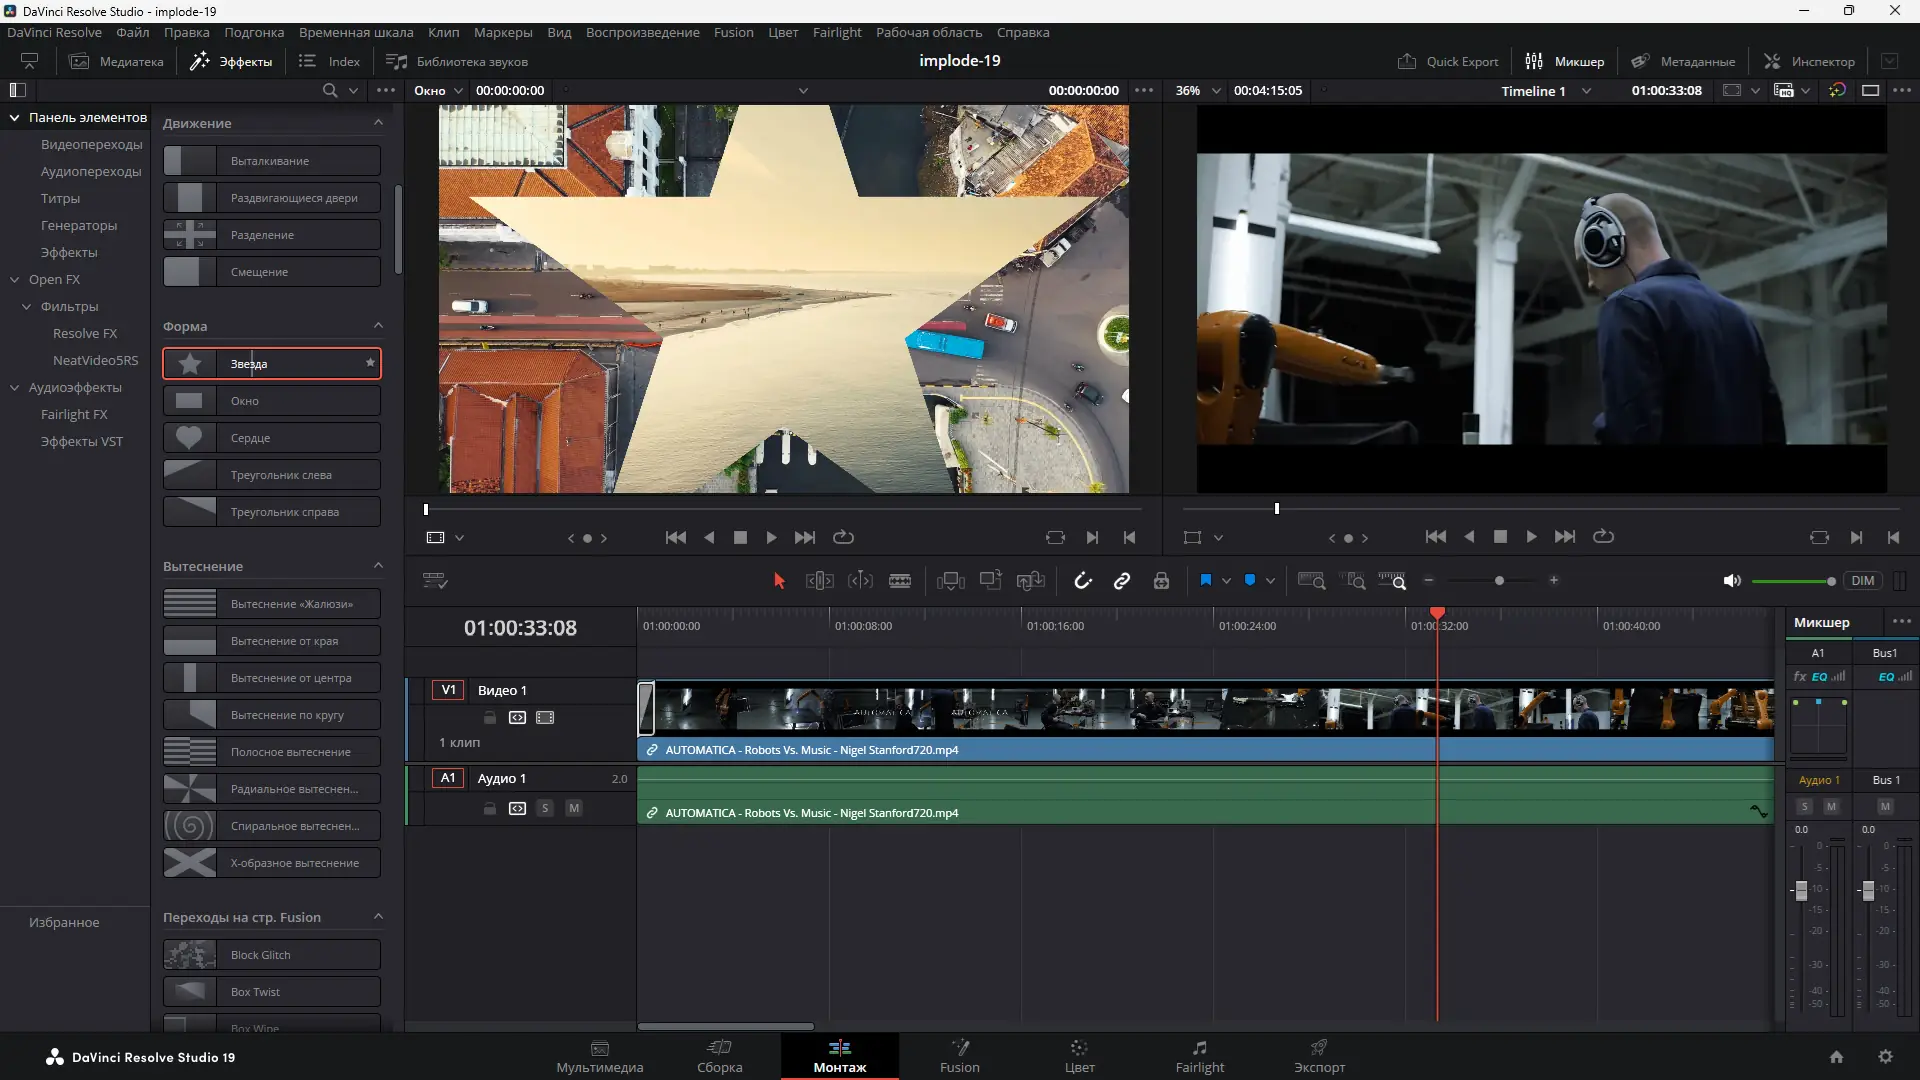This screenshot has height=1080, width=1920.
Task: Click the Quick Export button
Action: 1448,61
